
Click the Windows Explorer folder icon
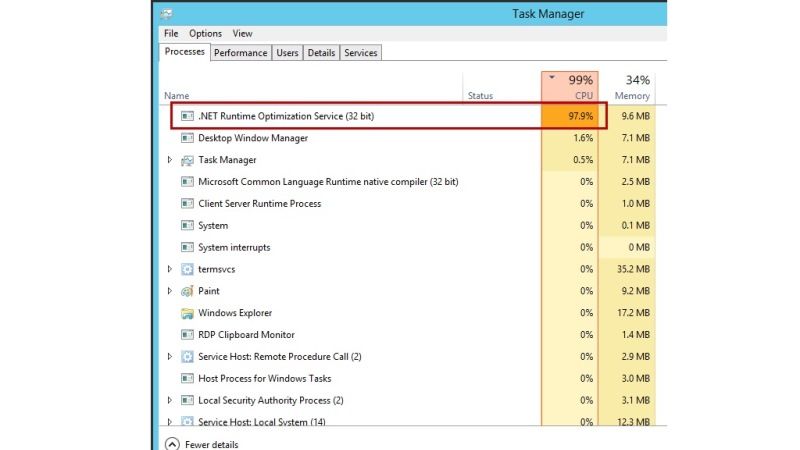[187, 313]
